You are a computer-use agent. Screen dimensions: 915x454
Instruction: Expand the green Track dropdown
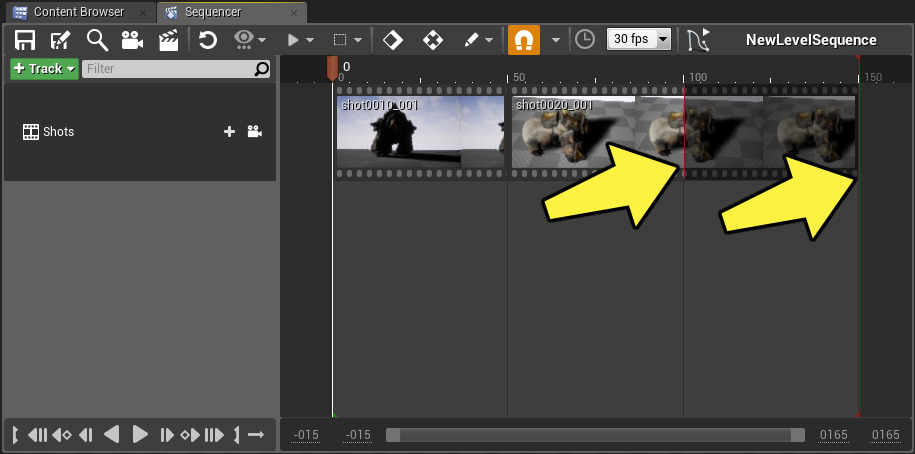(x=44, y=69)
